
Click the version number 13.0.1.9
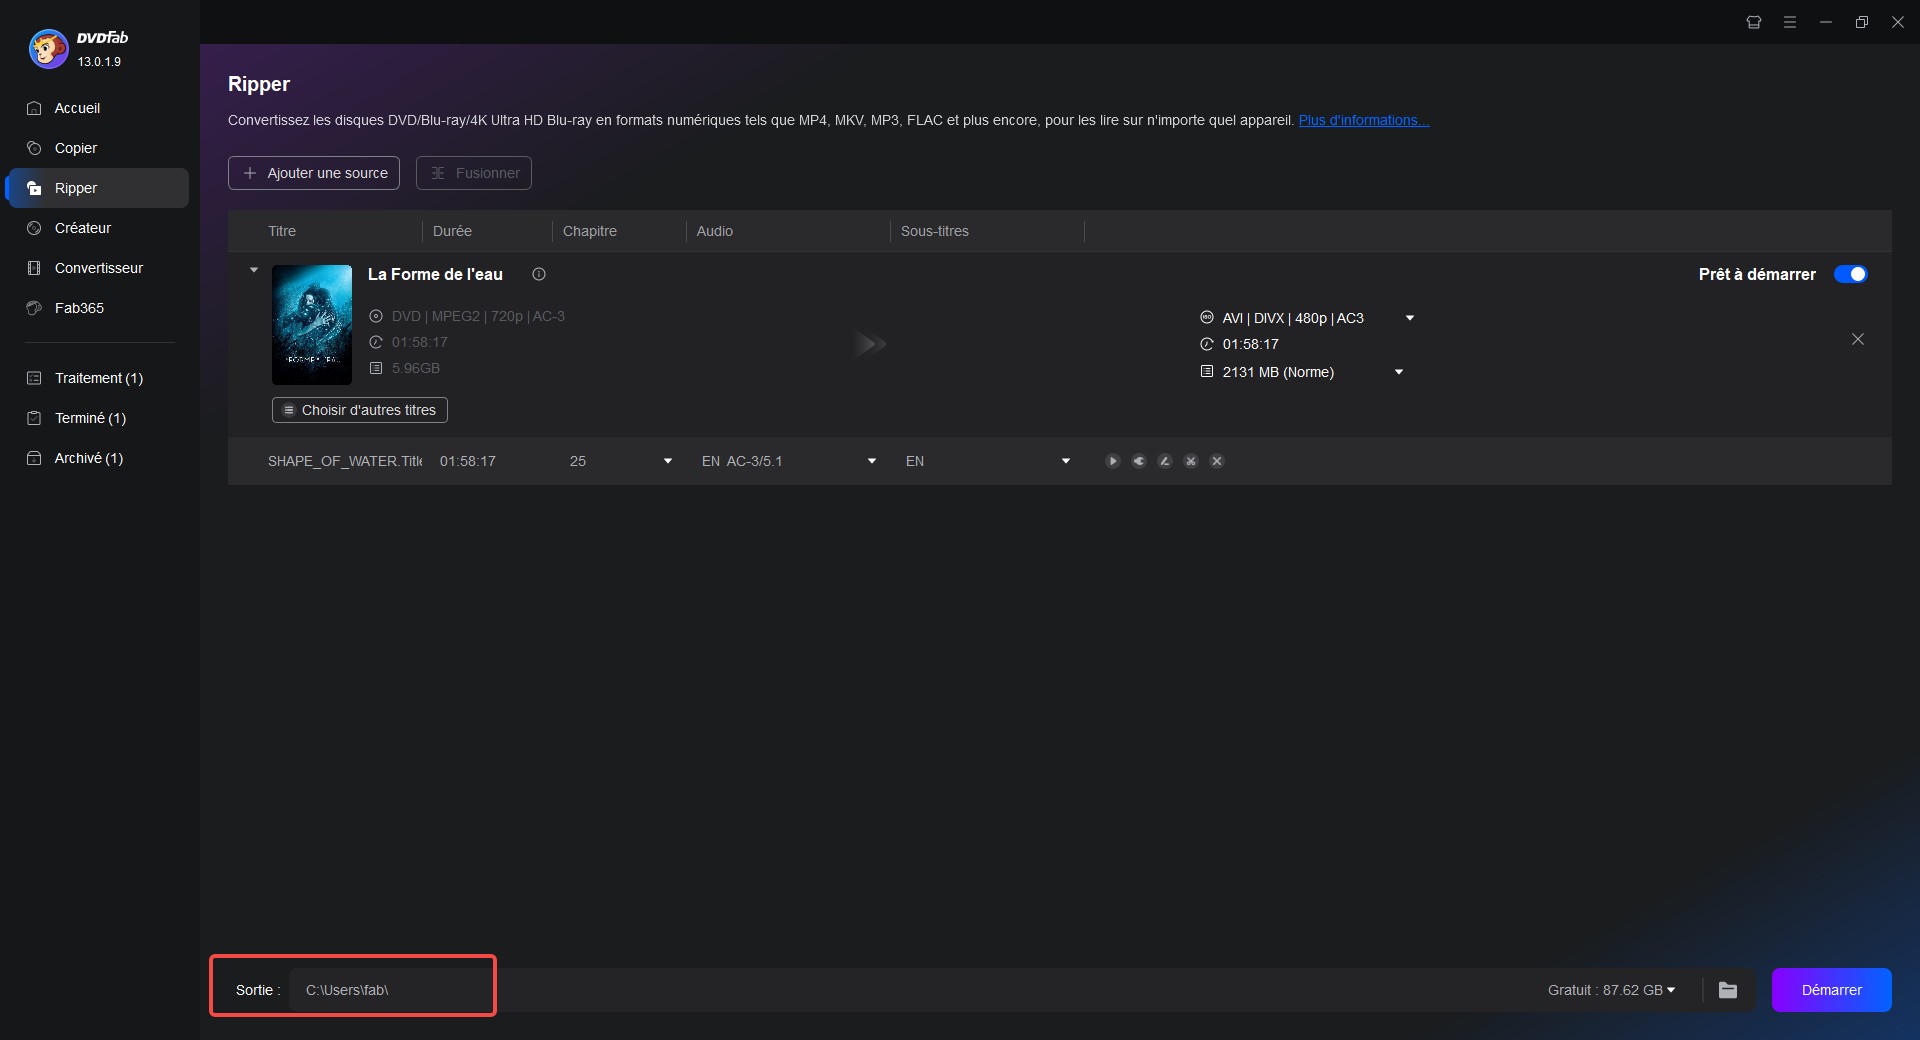99,62
